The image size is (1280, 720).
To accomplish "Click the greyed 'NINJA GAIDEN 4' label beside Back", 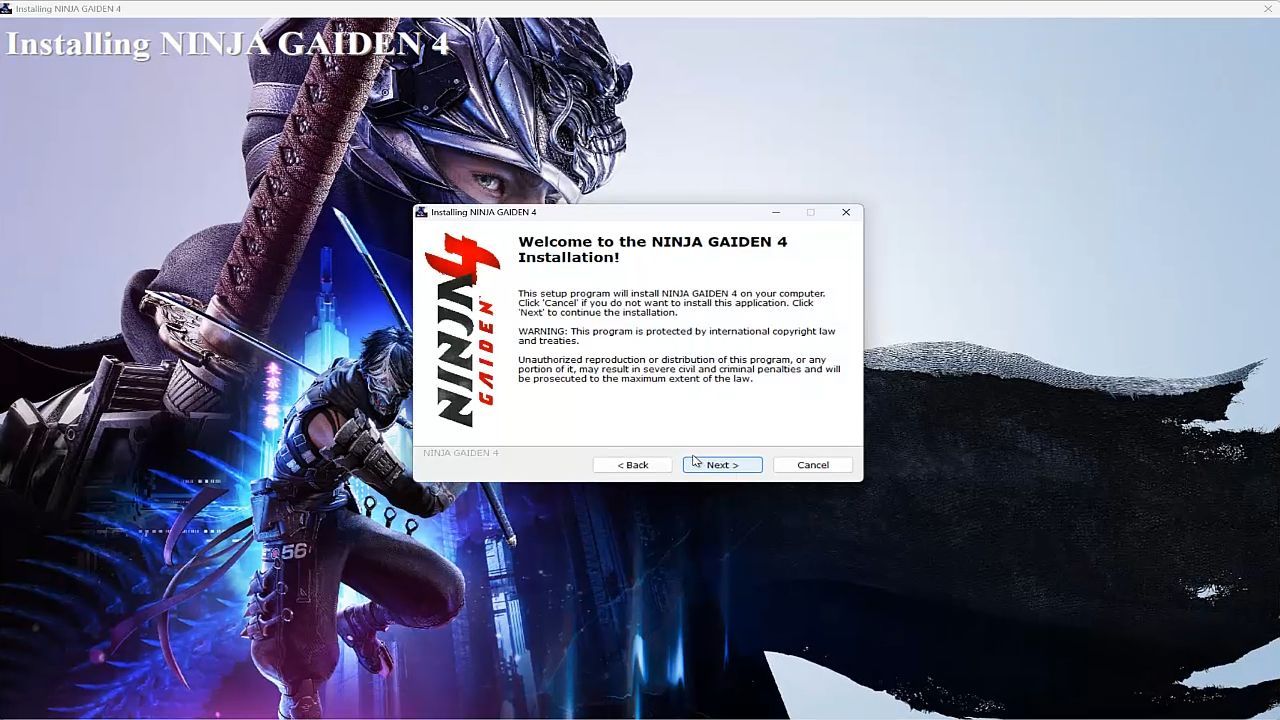I will pos(460,453).
